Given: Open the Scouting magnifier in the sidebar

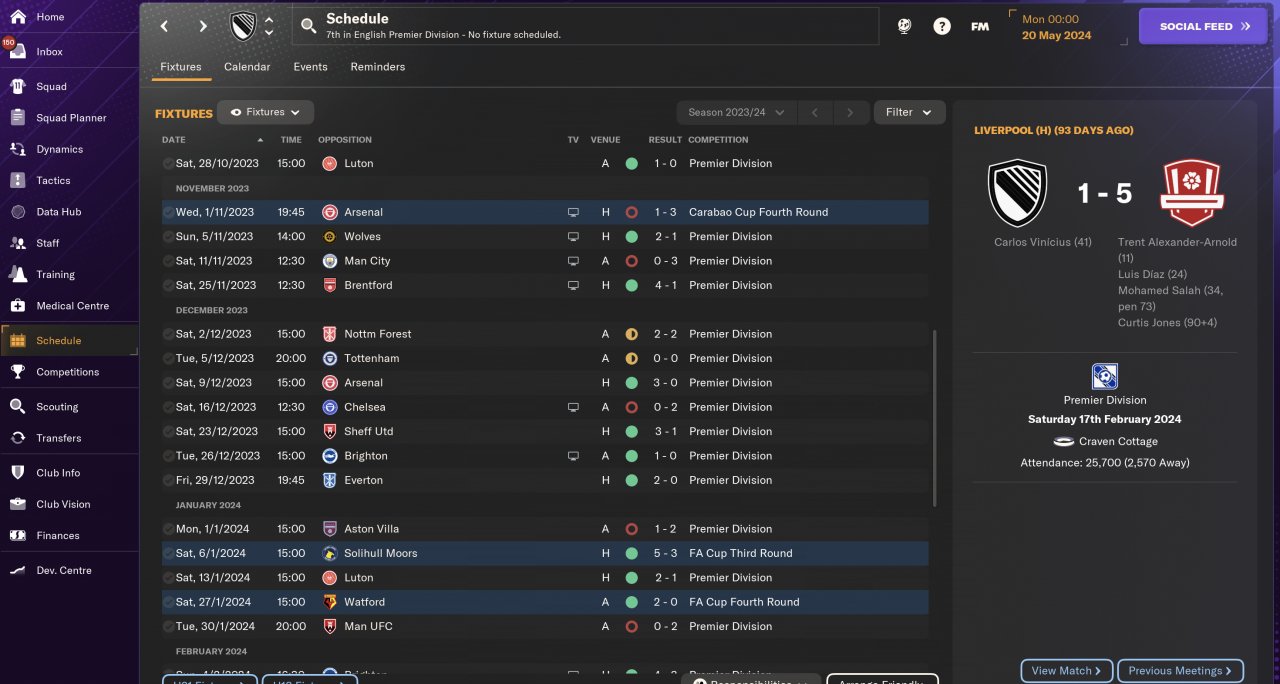Looking at the screenshot, I should 18,407.
